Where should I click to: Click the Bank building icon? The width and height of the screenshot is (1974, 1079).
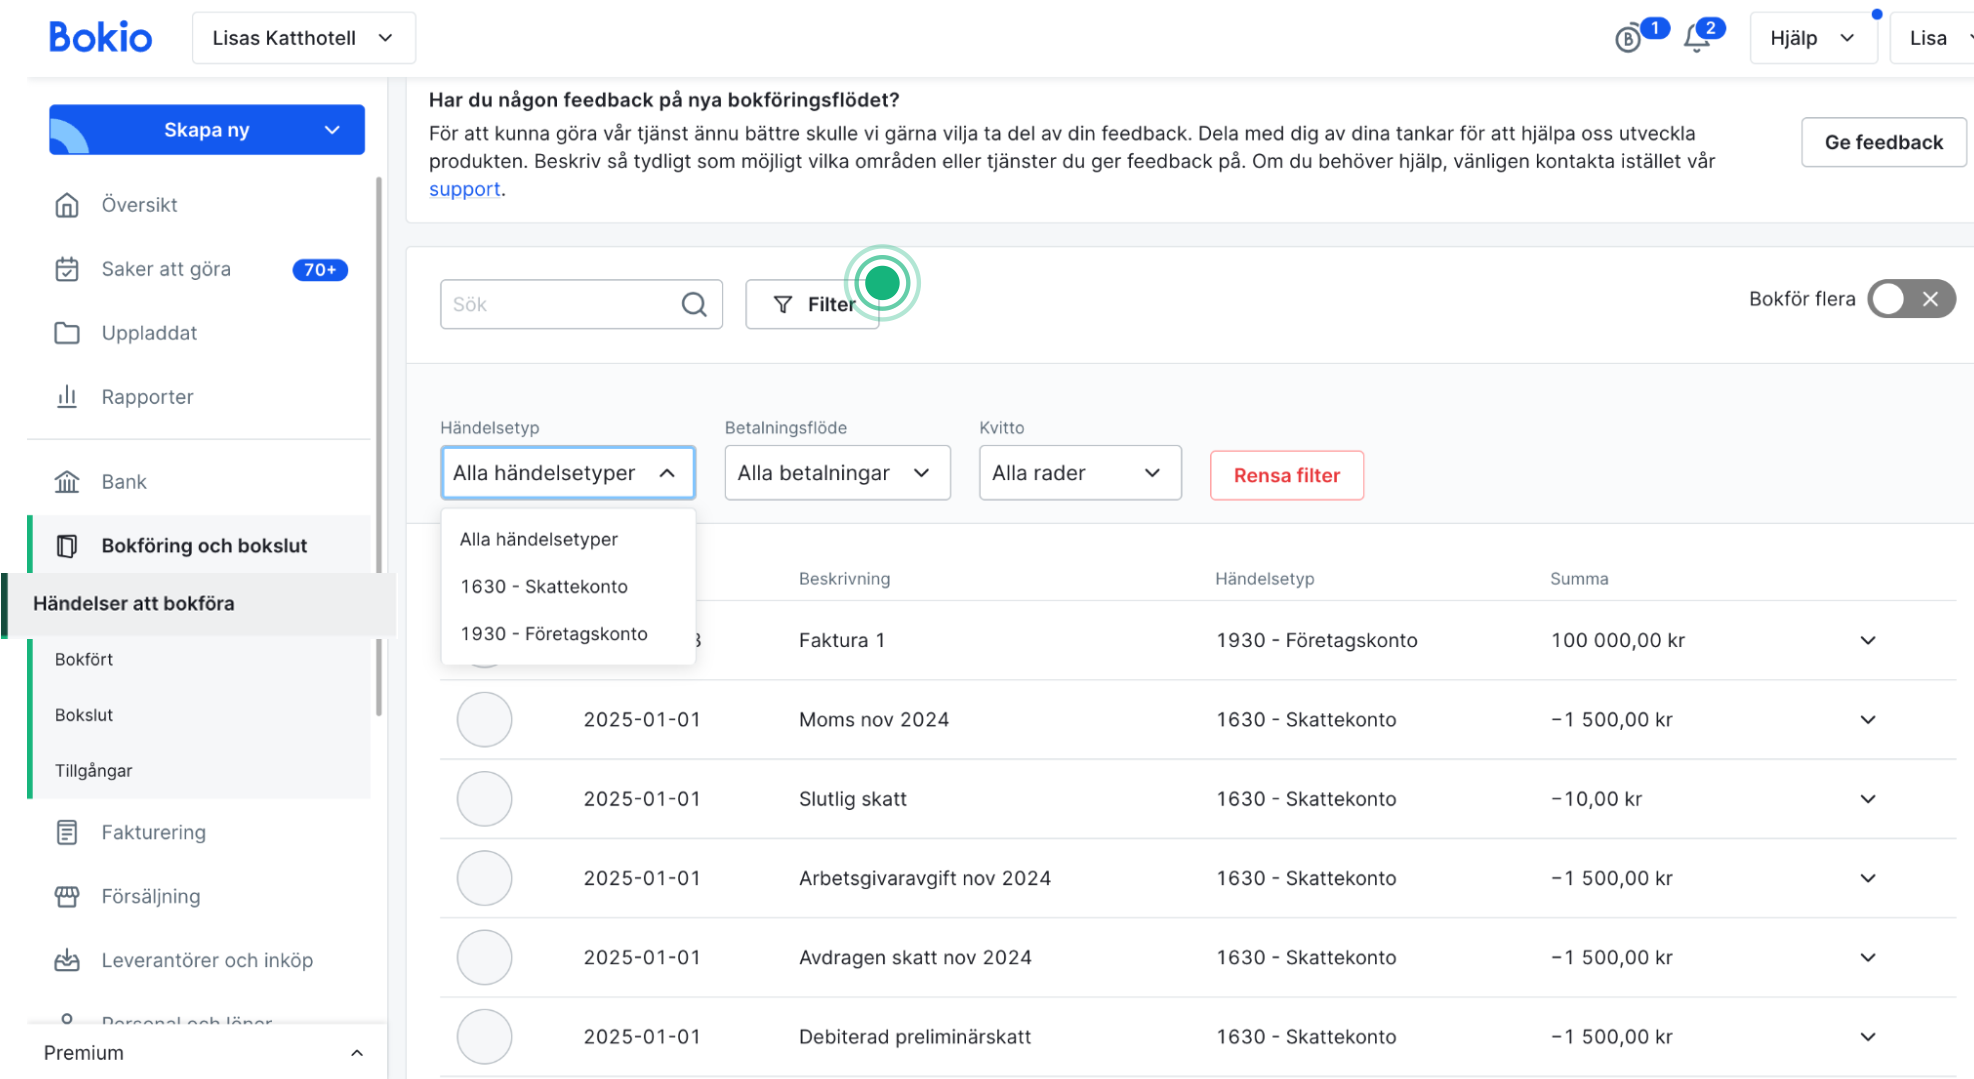pyautogui.click(x=67, y=482)
